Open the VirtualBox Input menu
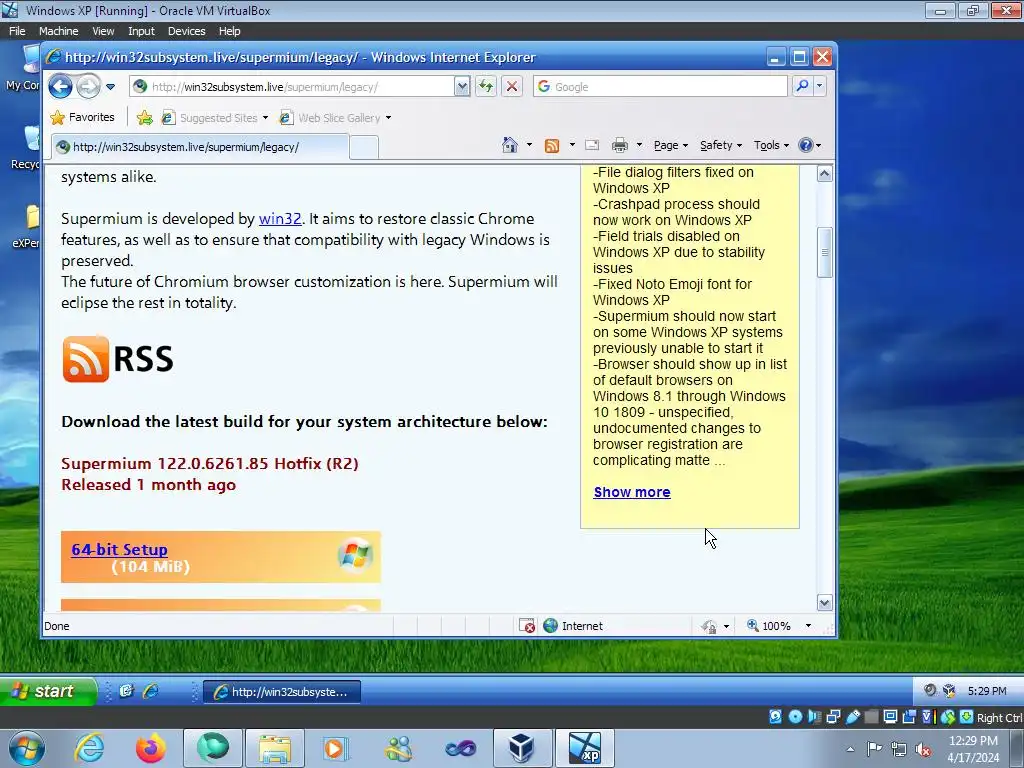Viewport: 1024px width, 768px height. click(141, 31)
